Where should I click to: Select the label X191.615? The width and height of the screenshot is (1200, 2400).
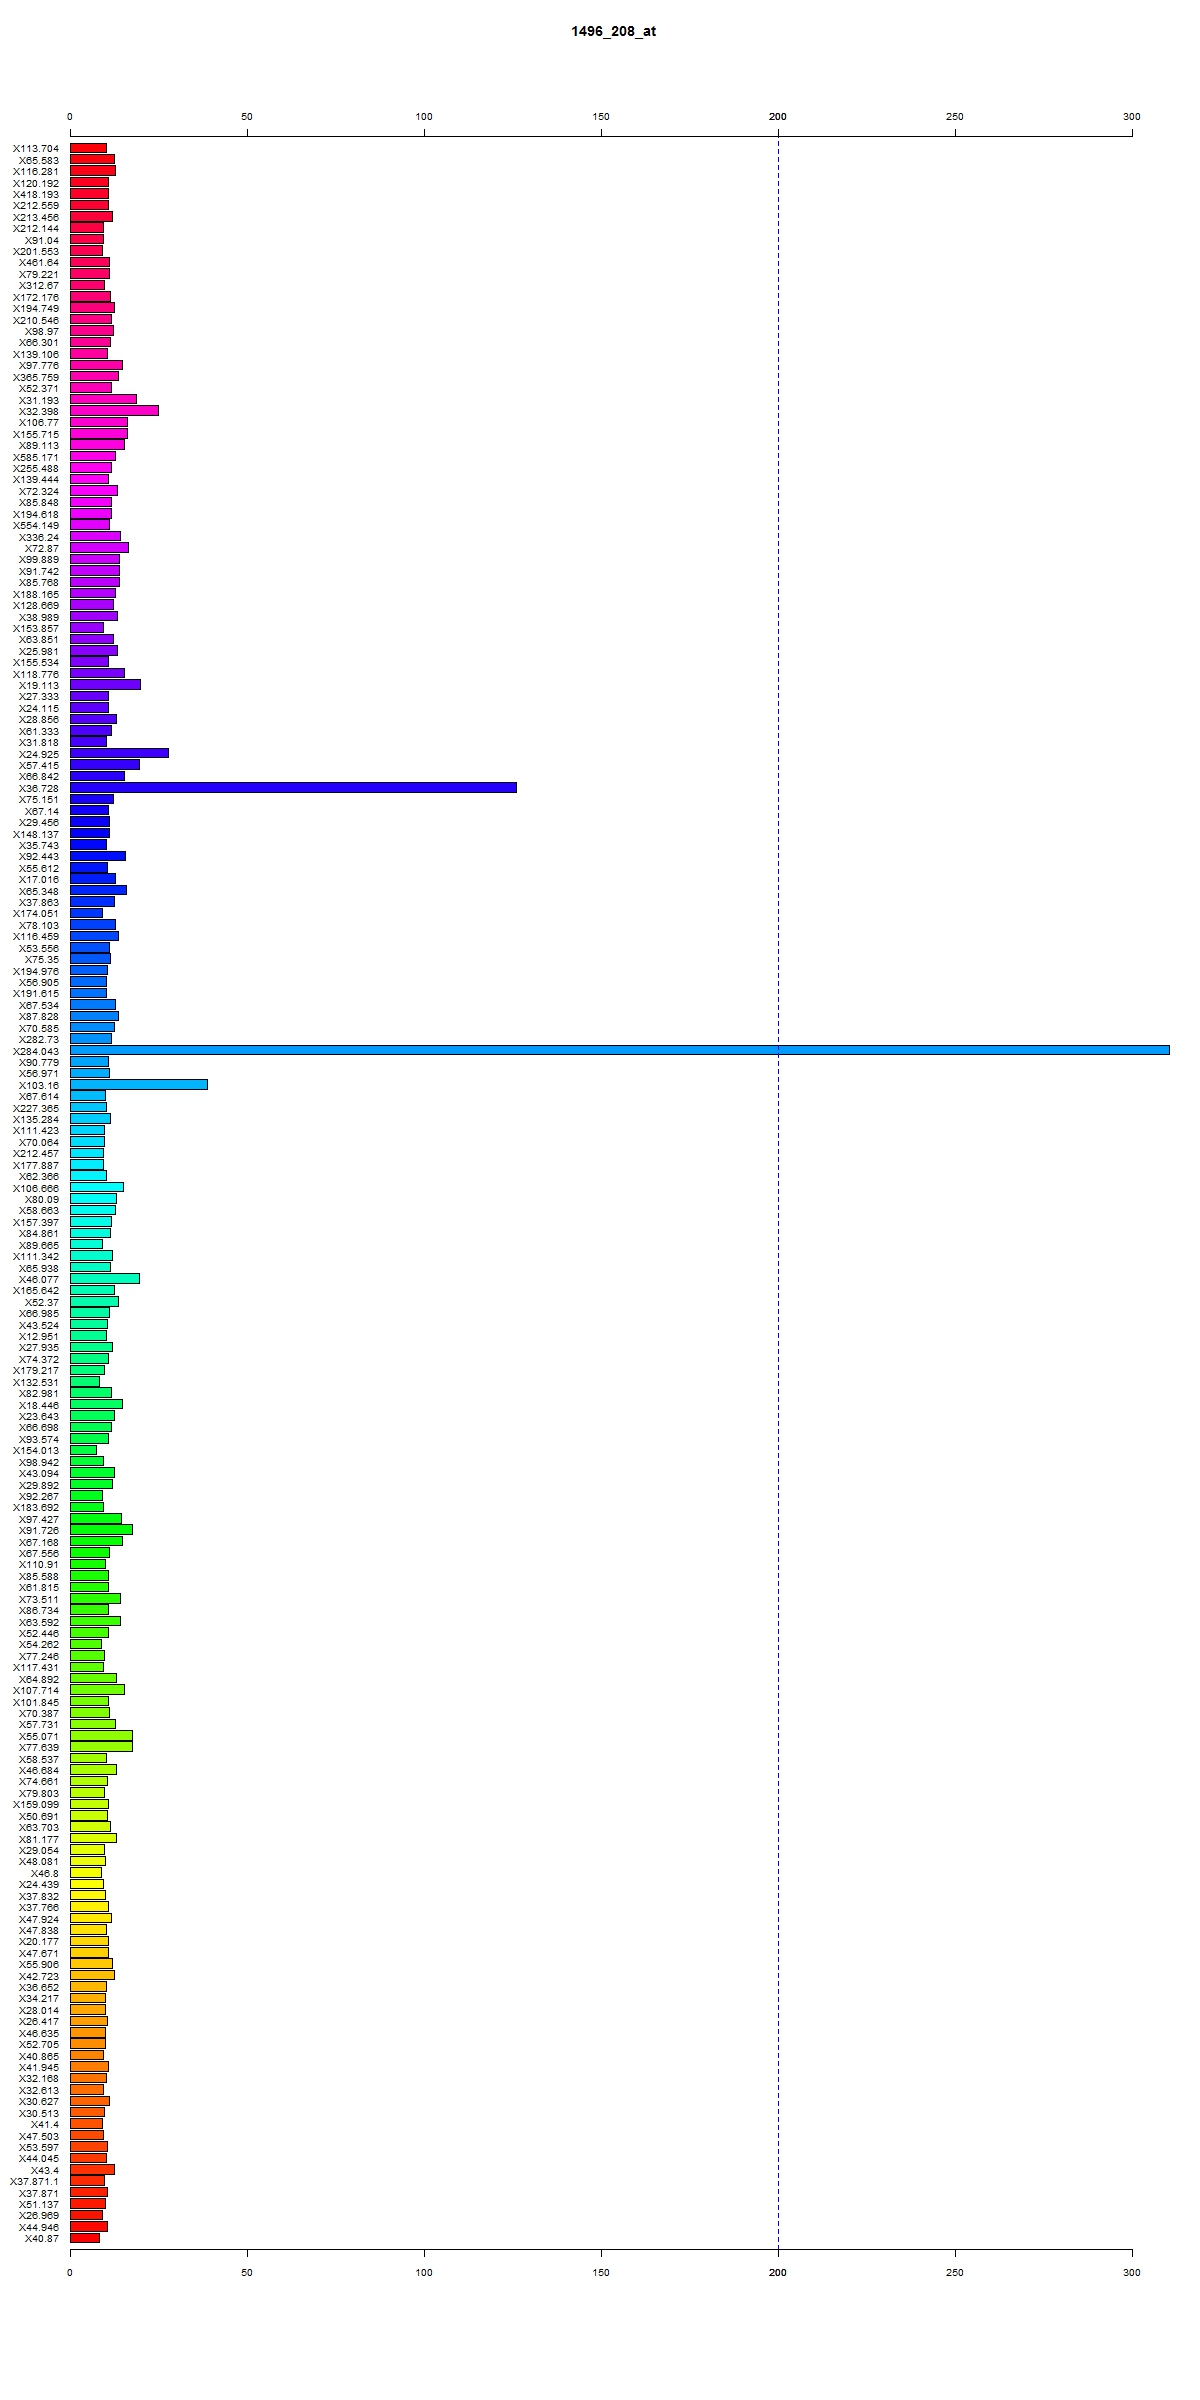(x=36, y=993)
